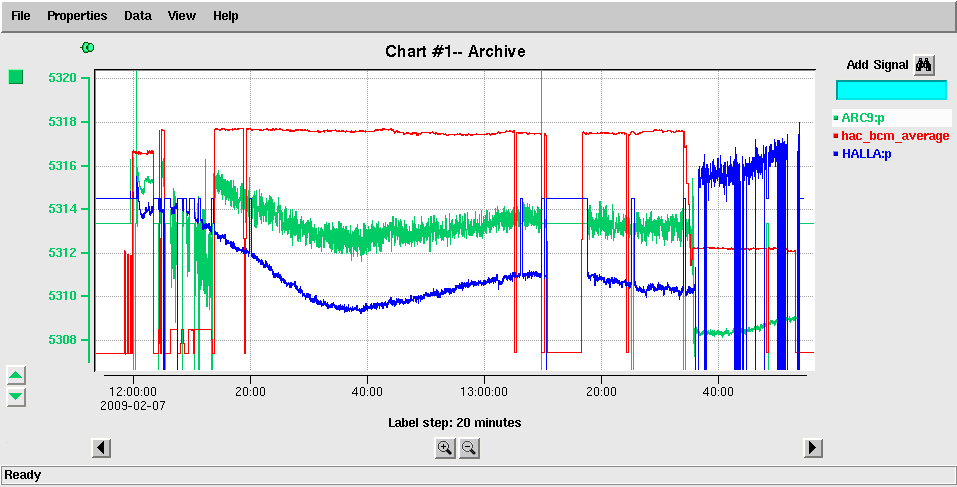Click the 12:00:00 time axis label
Viewport: 957px width, 487px height.
pyautogui.click(x=133, y=392)
